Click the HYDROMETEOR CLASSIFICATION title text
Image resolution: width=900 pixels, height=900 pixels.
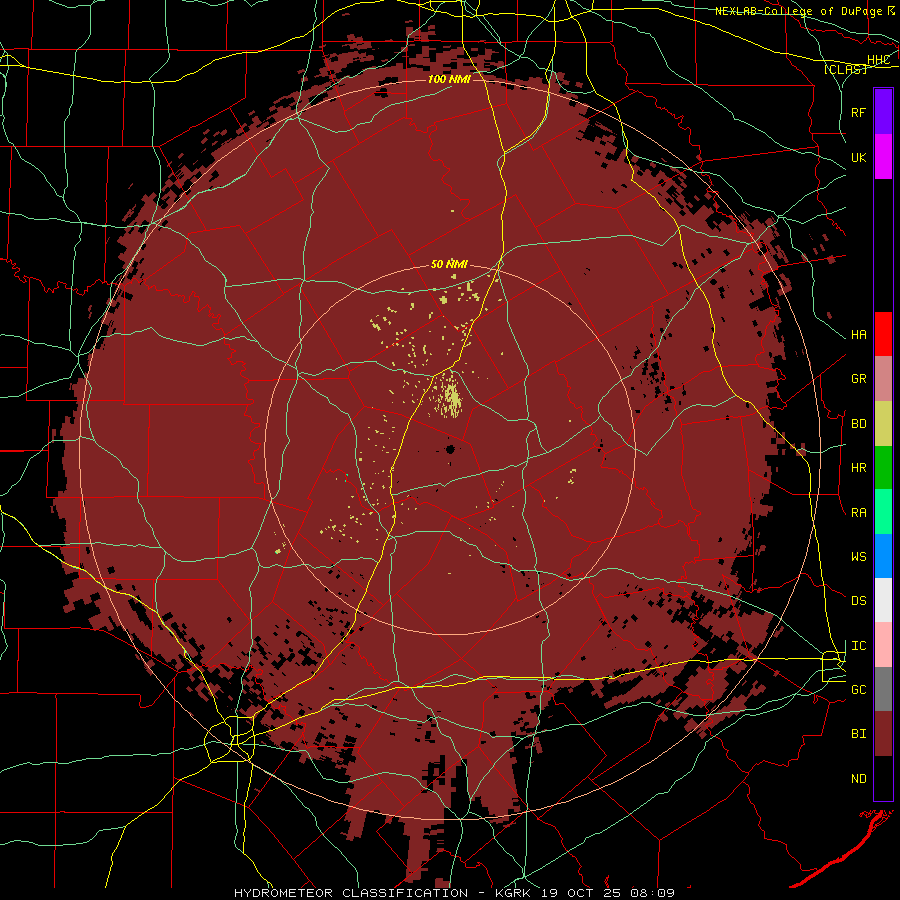point(350,893)
